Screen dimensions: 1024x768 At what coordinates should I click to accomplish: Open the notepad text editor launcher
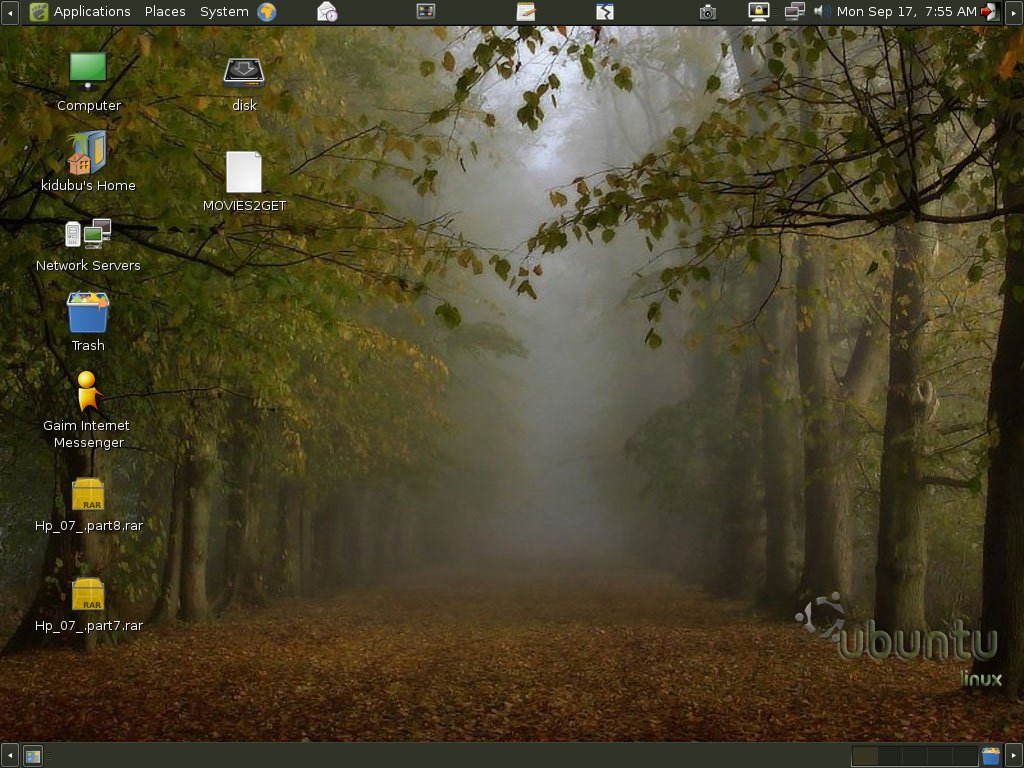(x=526, y=12)
